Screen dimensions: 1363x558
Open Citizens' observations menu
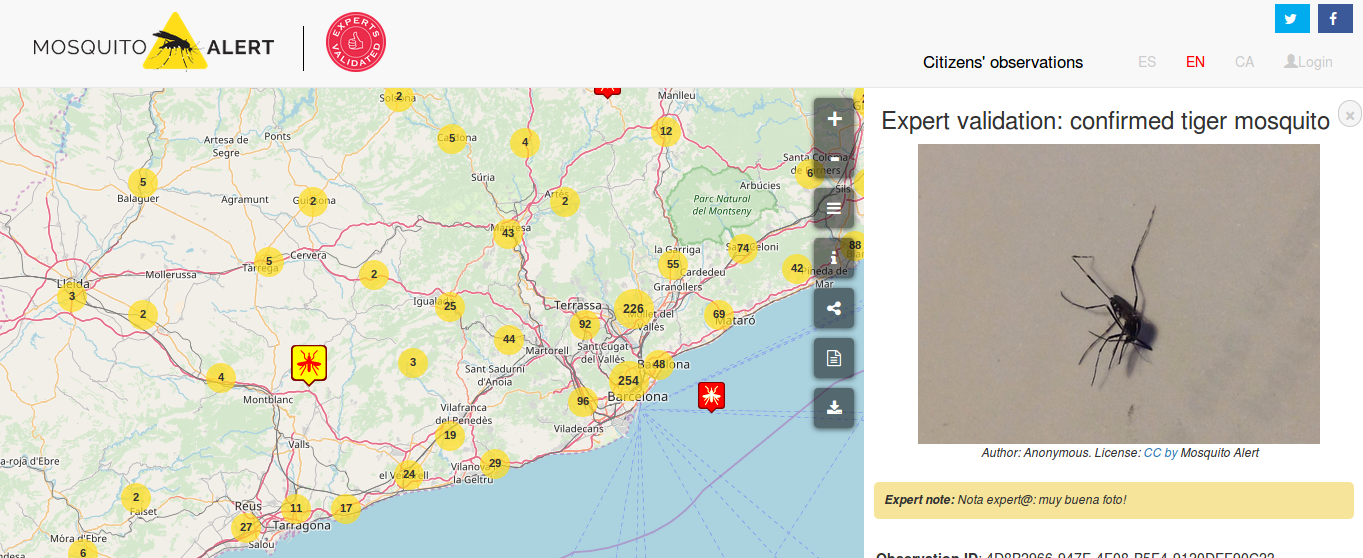(x=1003, y=62)
